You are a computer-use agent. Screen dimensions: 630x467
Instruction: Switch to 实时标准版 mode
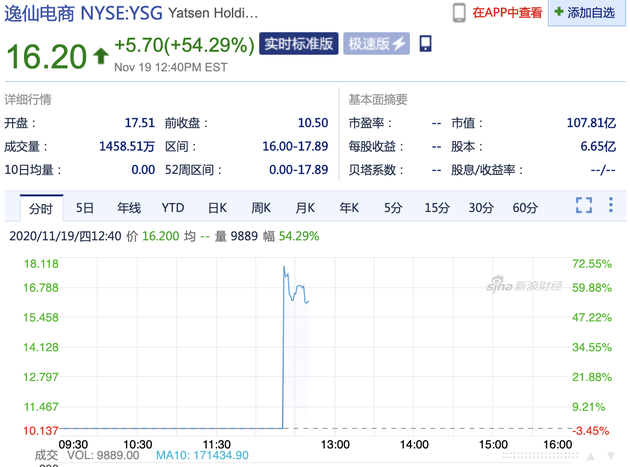(299, 43)
